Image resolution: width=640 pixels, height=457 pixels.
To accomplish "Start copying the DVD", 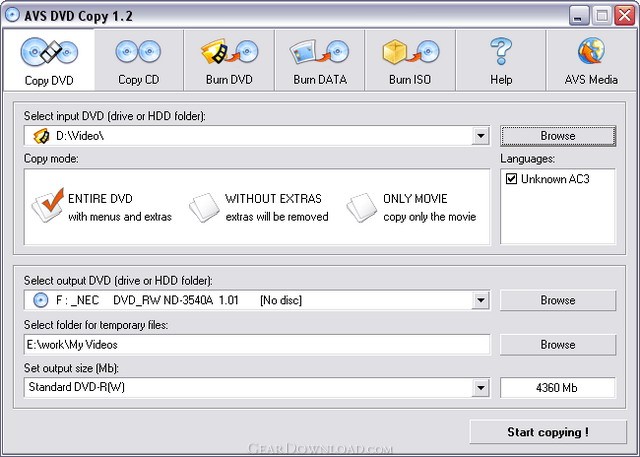I will click(548, 432).
